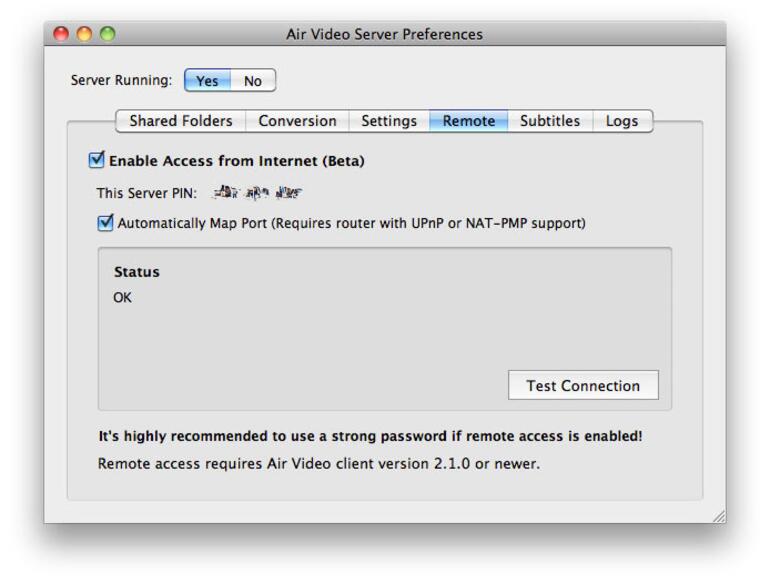Click the Server Running label
The width and height of the screenshot is (770, 578).
click(x=121, y=81)
